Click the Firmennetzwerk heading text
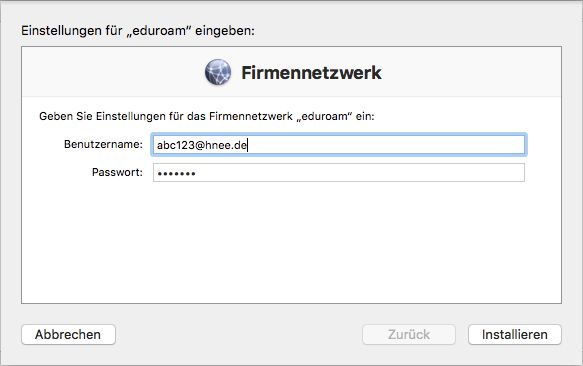583x366 pixels. (311, 73)
